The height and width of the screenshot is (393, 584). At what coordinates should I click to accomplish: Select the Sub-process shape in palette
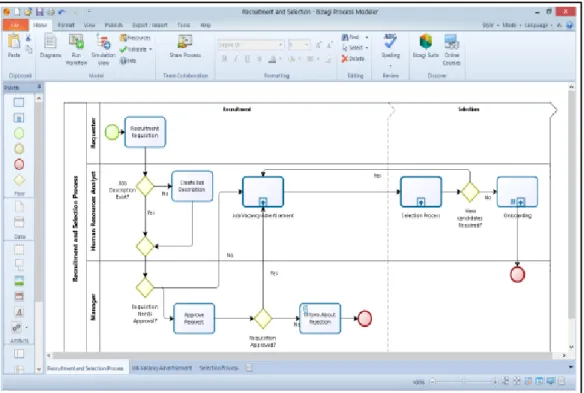click(19, 118)
